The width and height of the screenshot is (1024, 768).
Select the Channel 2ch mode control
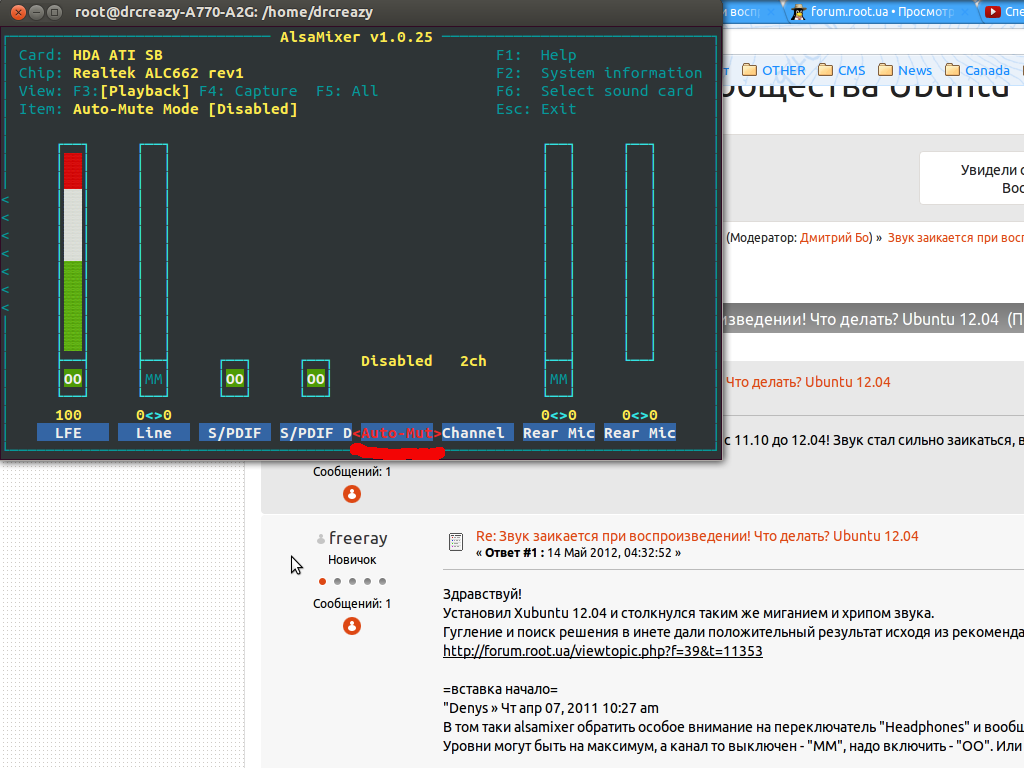click(x=473, y=433)
